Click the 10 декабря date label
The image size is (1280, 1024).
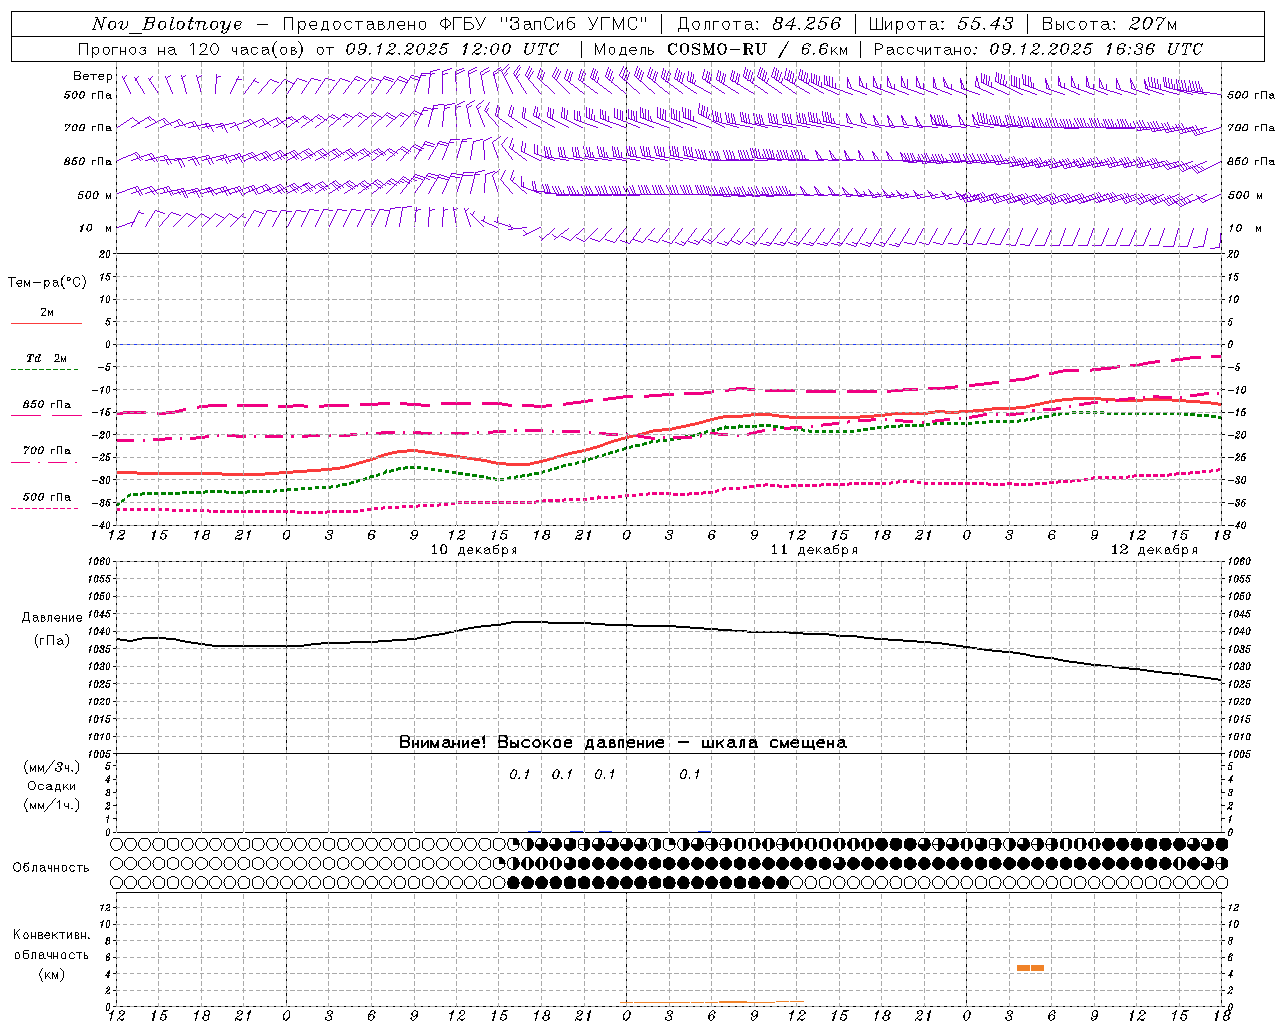pyautogui.click(x=474, y=550)
